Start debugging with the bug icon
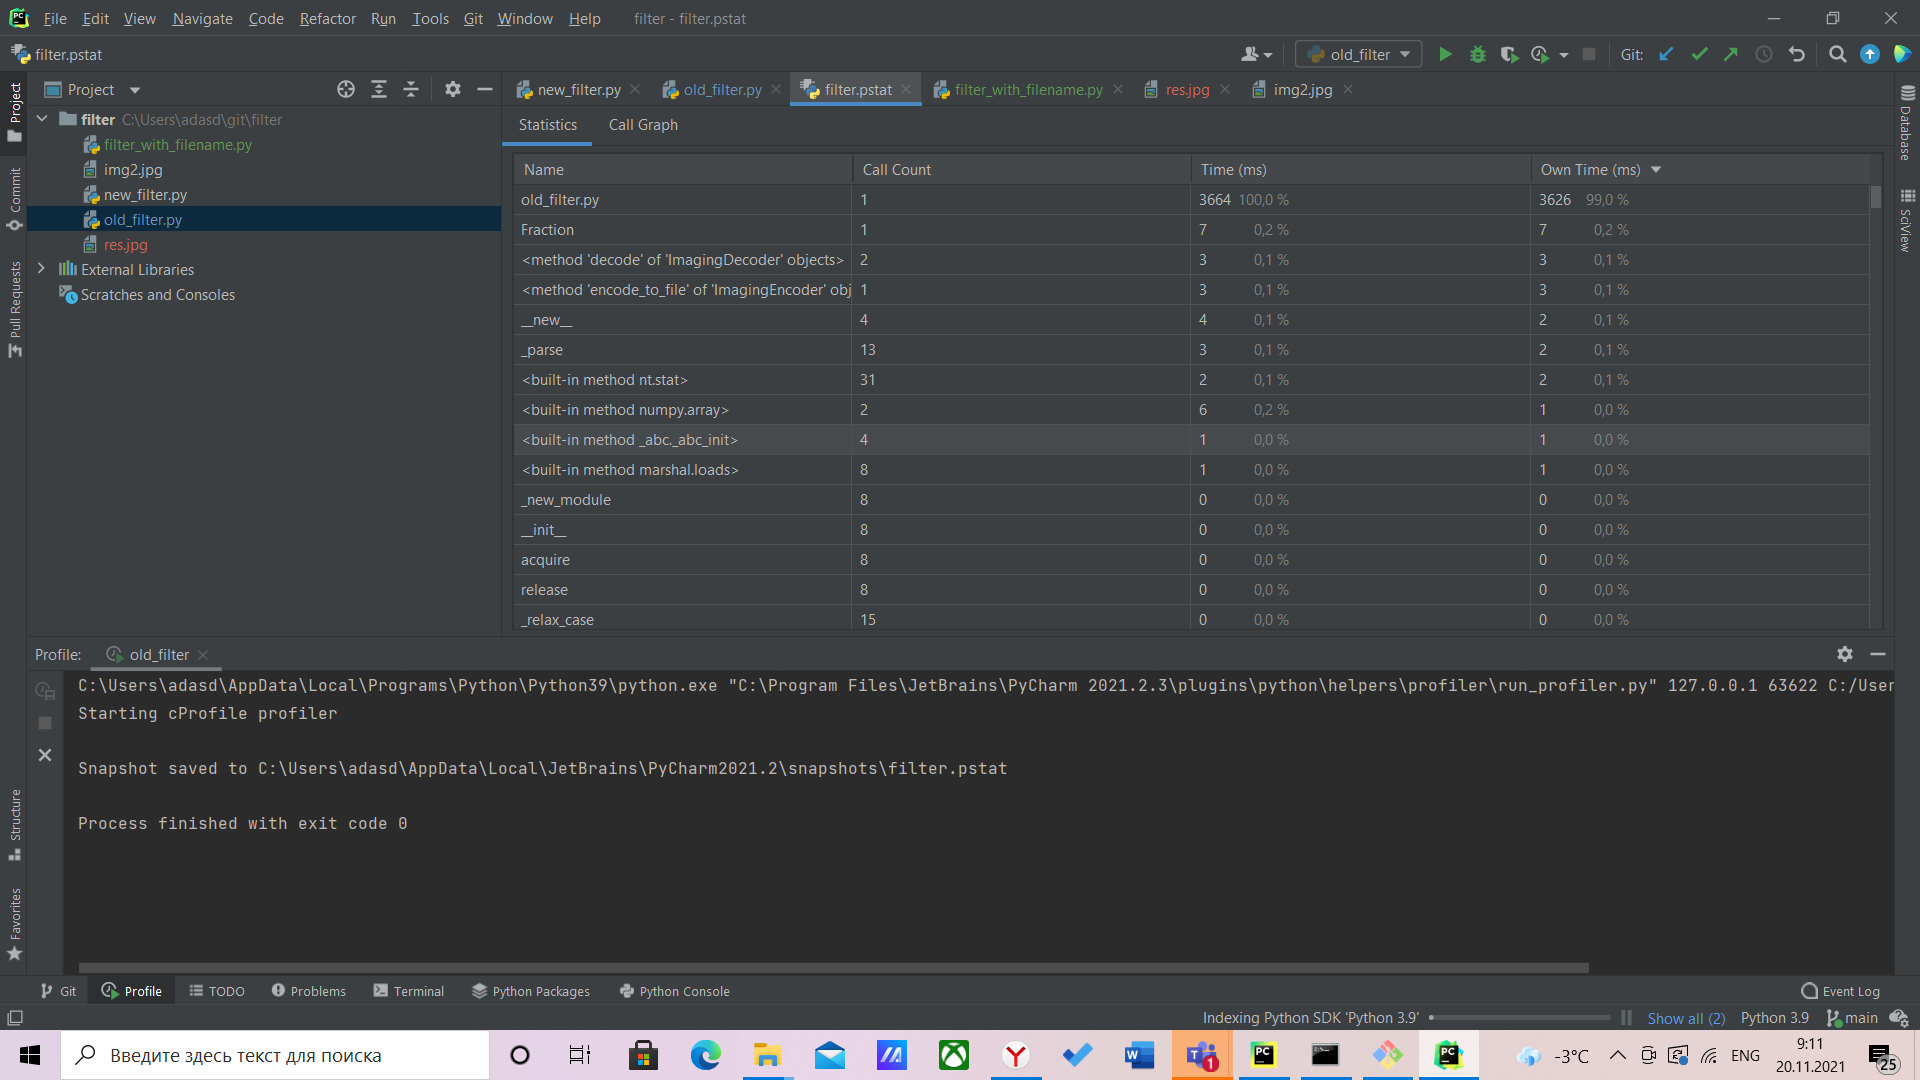Viewport: 1920px width, 1080px height. [x=1477, y=54]
